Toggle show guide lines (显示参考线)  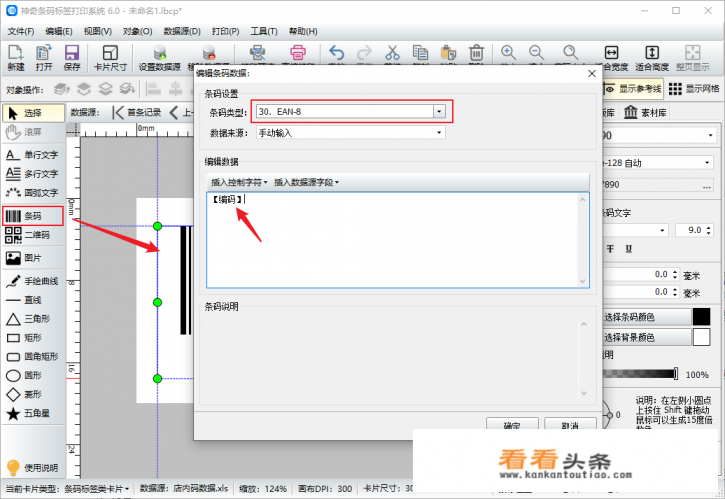tap(633, 88)
